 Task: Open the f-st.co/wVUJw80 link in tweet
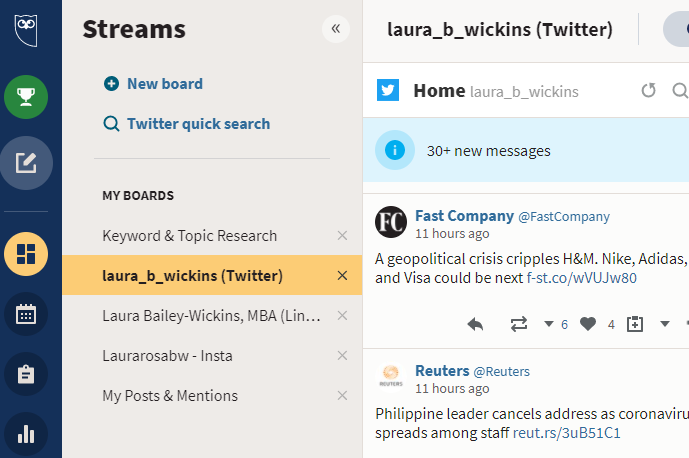pos(581,278)
